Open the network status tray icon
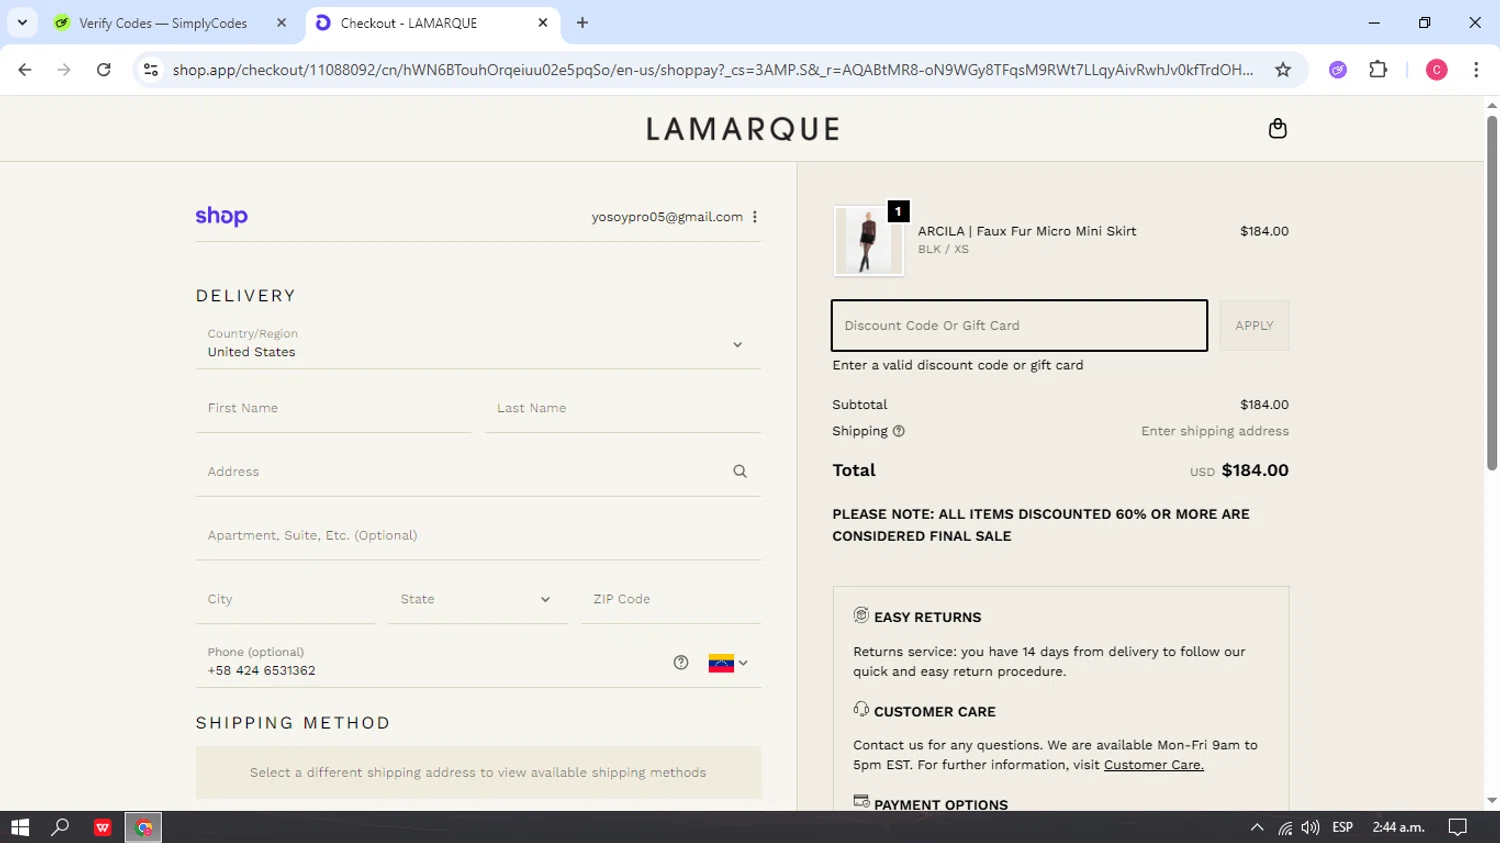 1285,828
